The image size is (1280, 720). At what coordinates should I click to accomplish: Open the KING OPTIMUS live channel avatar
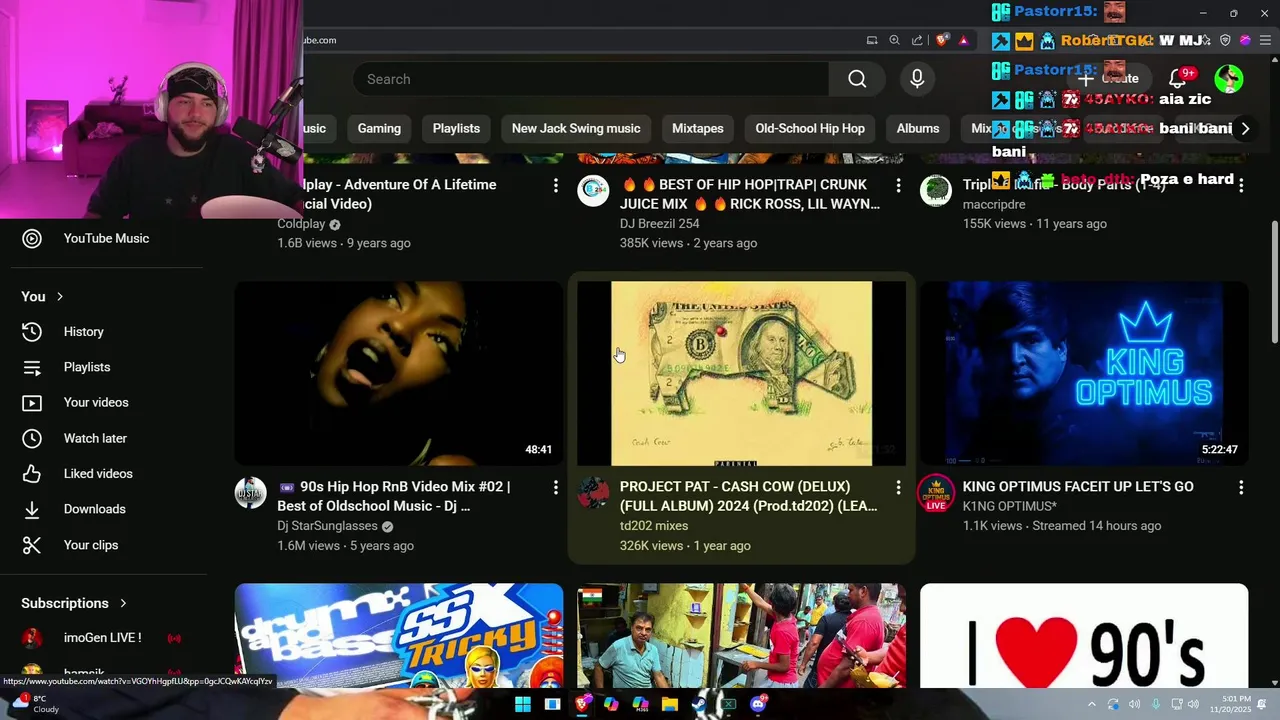pyautogui.click(x=936, y=493)
